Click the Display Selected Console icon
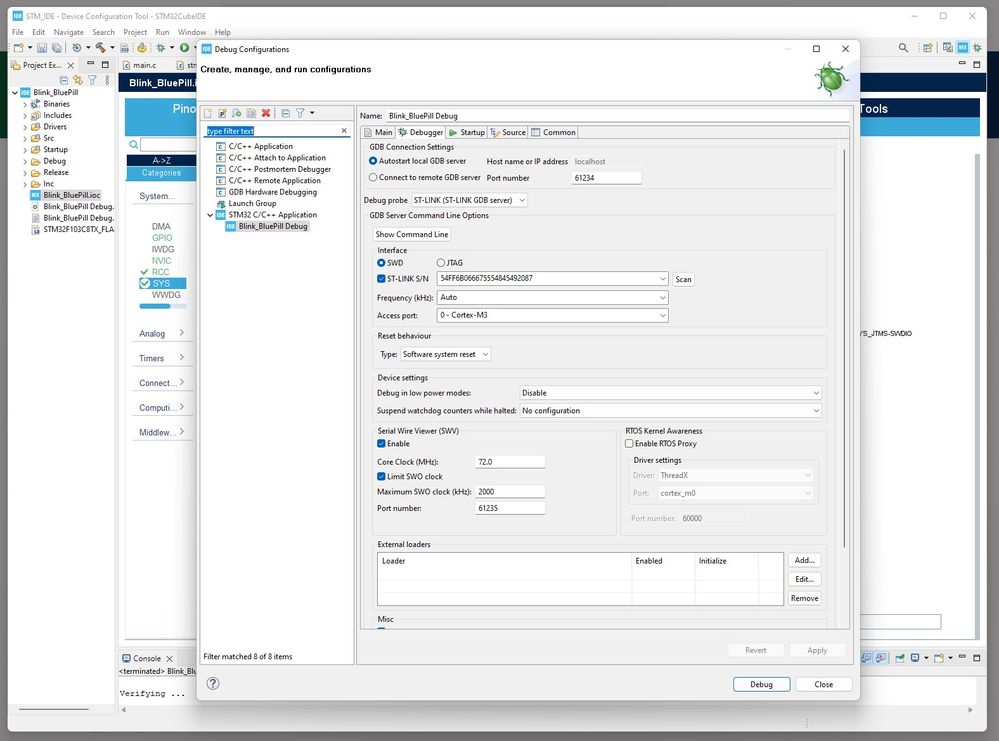999x741 pixels. [915, 658]
